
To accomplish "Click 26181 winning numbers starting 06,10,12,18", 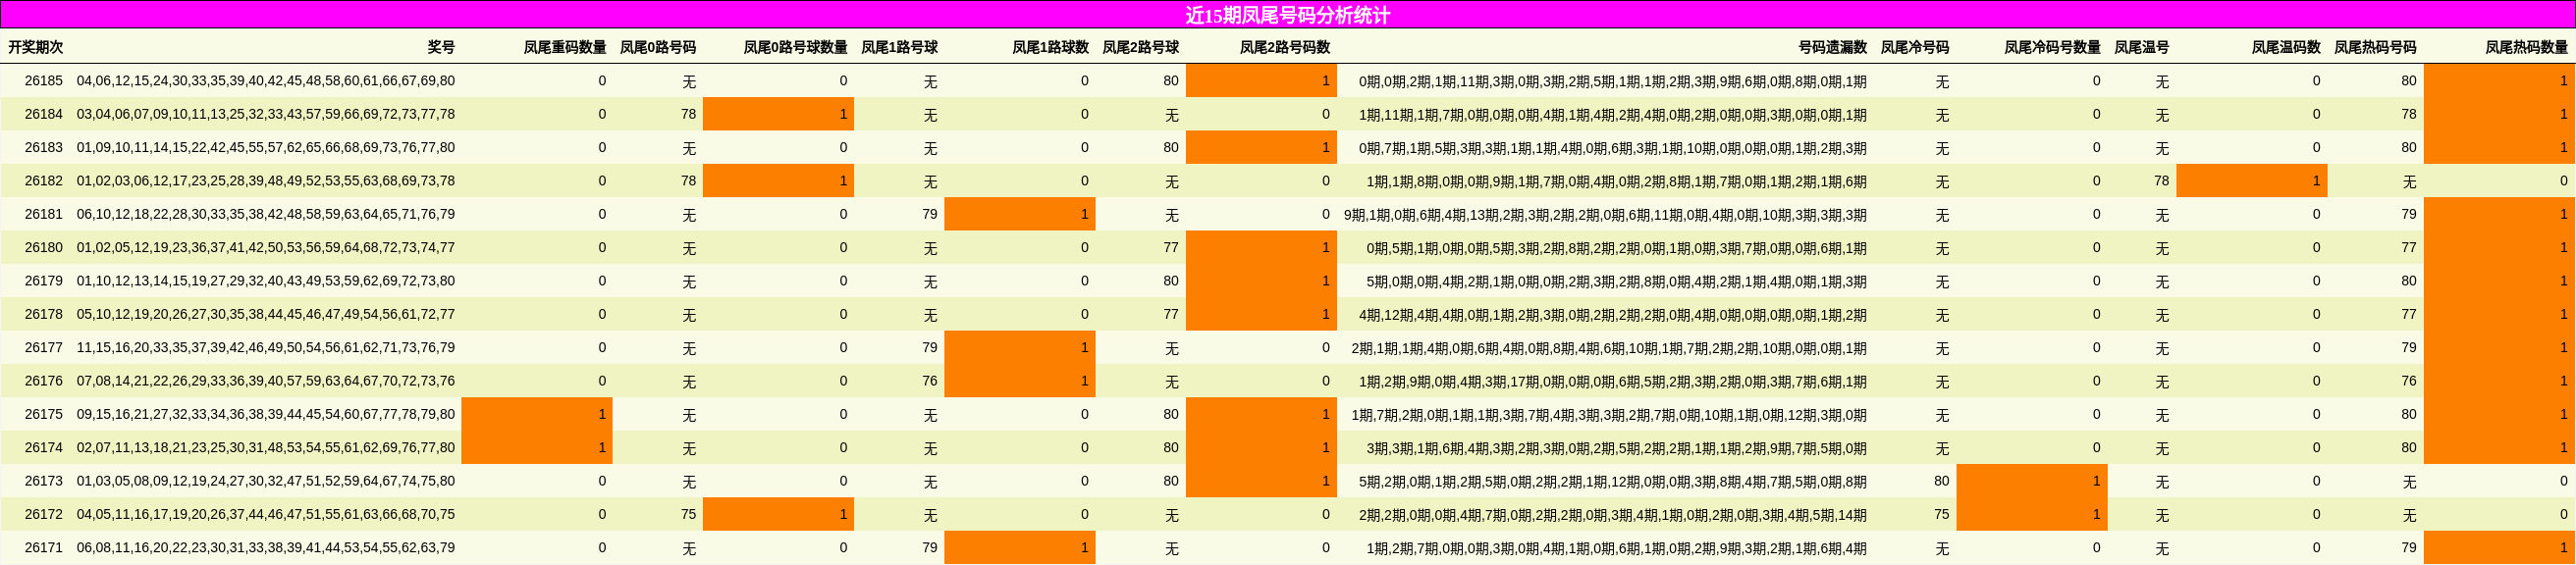I will [x=266, y=214].
